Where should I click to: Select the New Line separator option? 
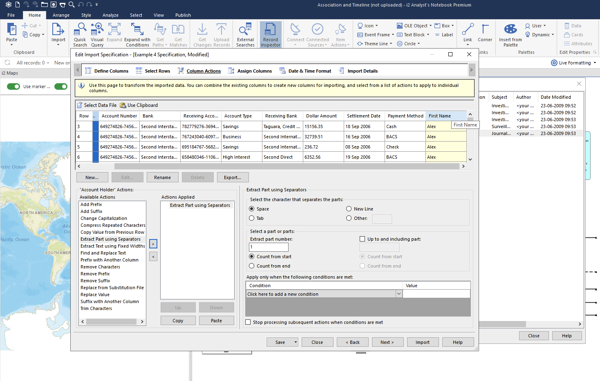point(349,209)
